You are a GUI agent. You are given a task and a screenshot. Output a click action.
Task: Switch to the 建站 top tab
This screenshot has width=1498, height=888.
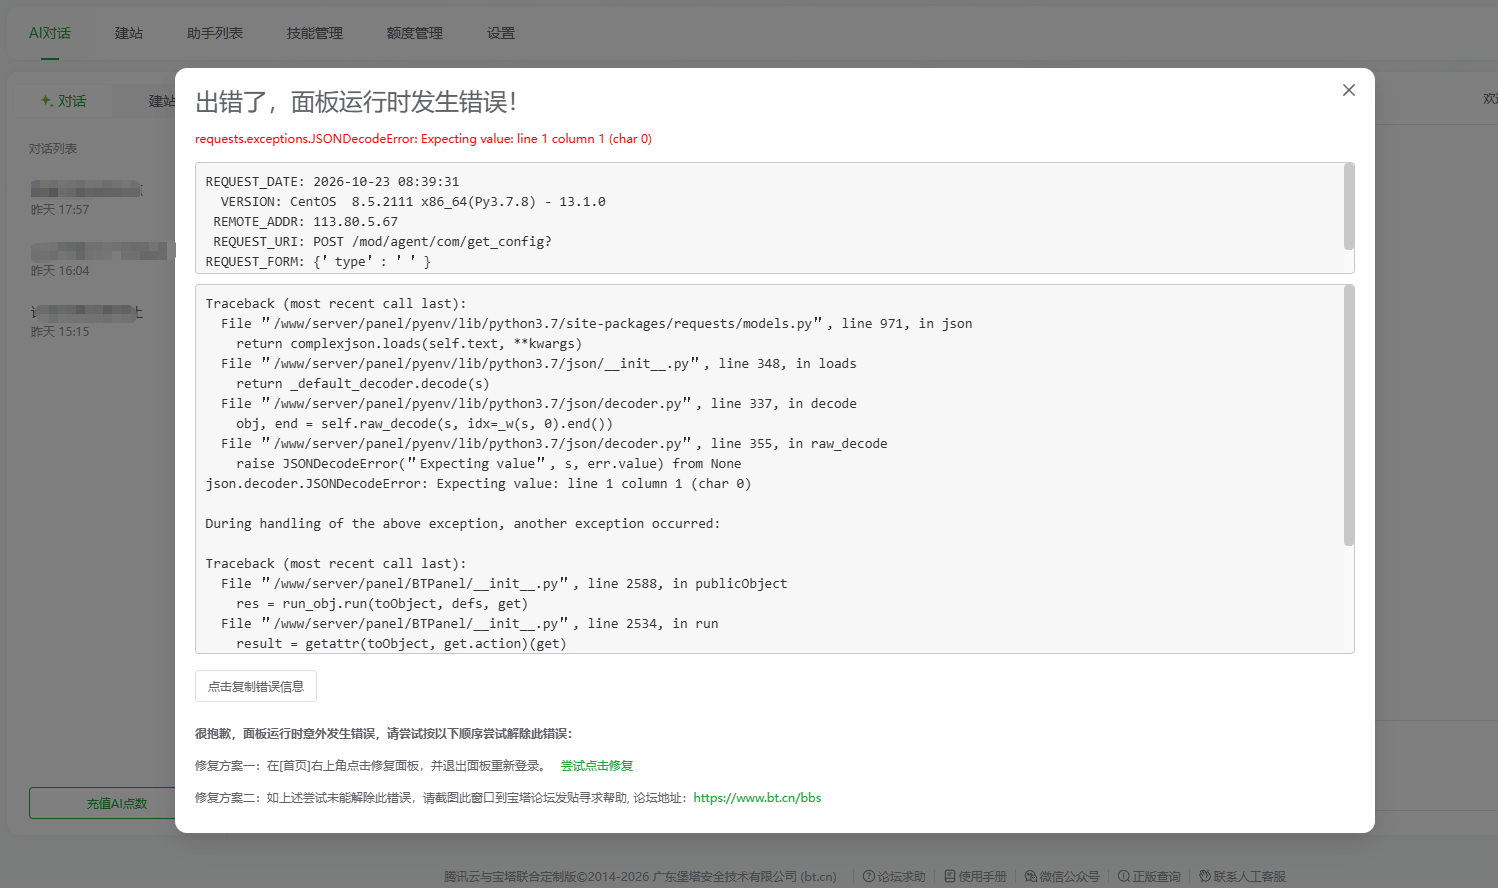(129, 33)
